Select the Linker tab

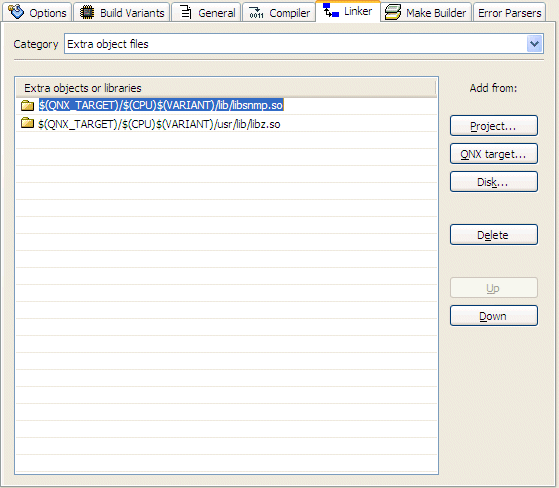pos(348,11)
